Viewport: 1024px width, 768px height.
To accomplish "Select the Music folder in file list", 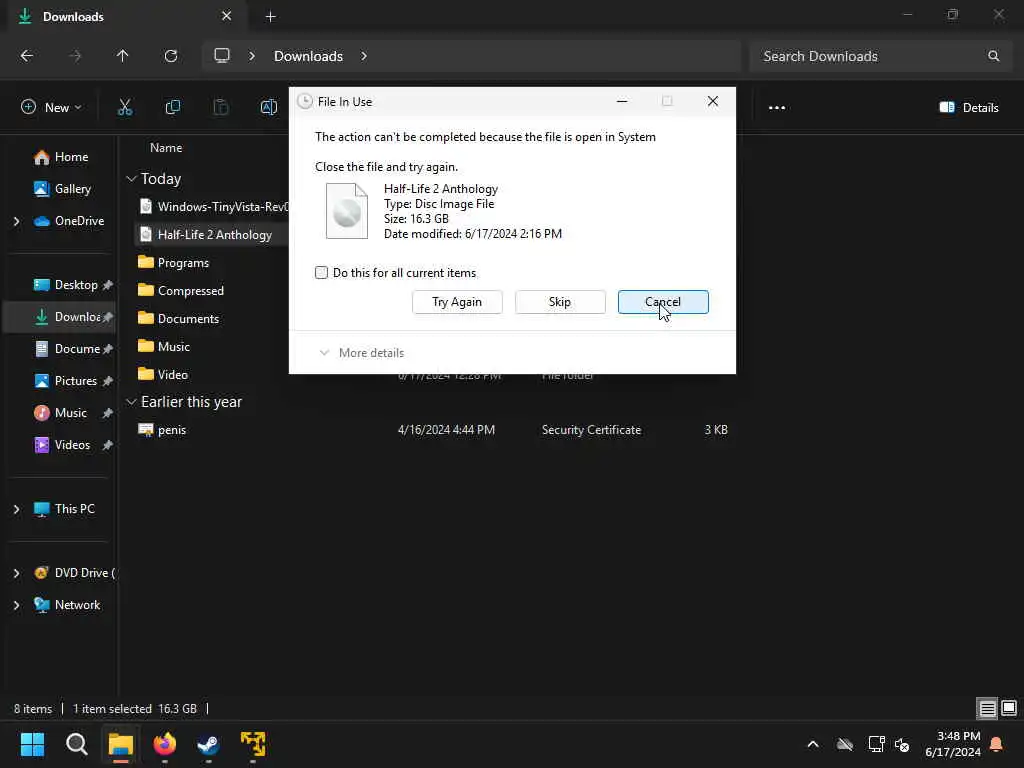I will 164,347.
